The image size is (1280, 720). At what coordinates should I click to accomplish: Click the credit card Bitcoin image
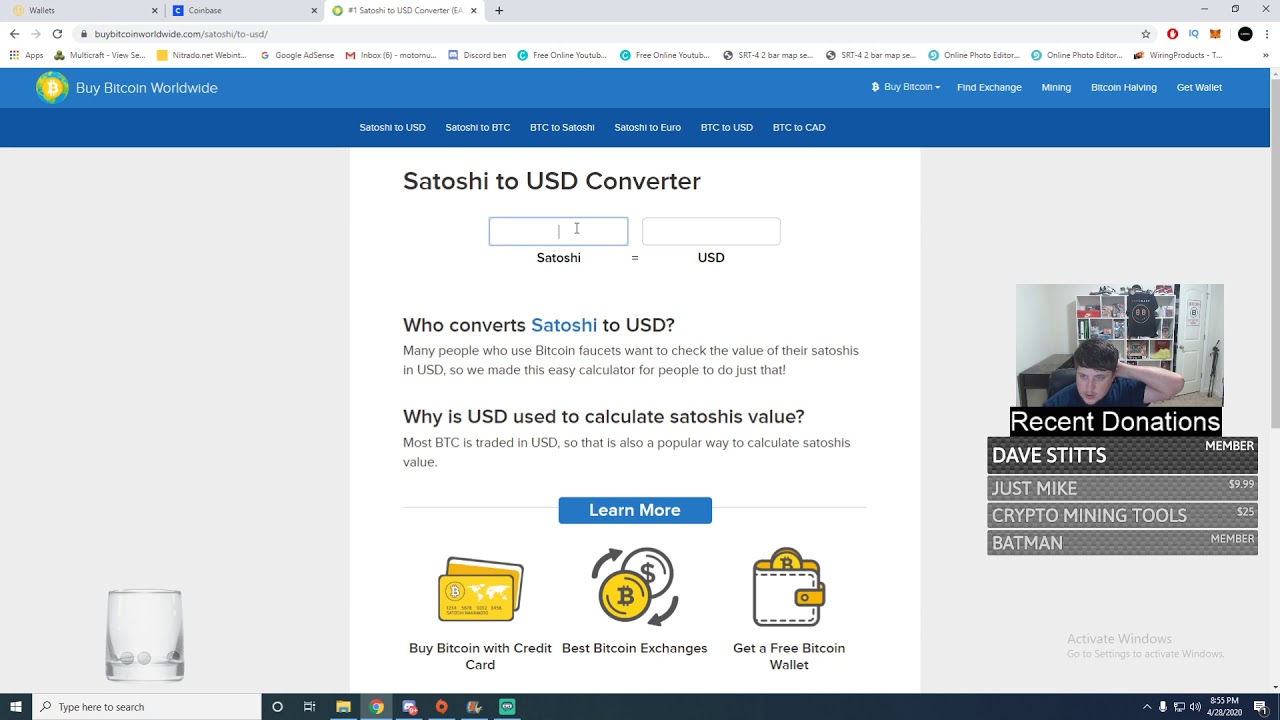click(480, 589)
